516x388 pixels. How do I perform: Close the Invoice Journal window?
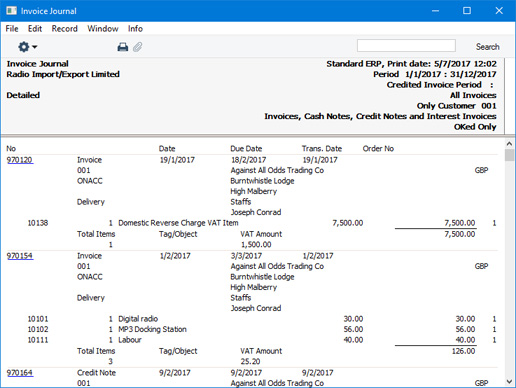pyautogui.click(x=499, y=11)
